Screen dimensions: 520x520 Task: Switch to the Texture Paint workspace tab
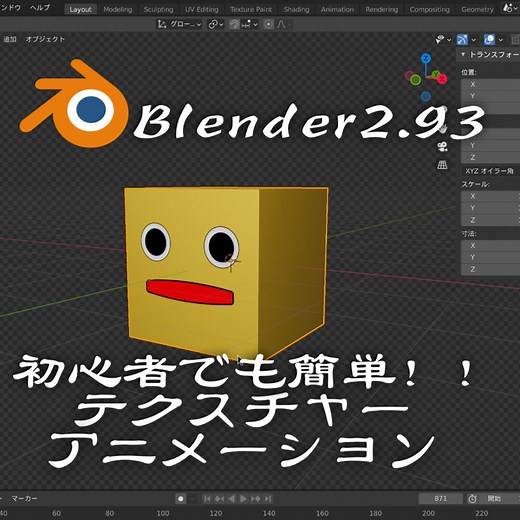click(251, 9)
